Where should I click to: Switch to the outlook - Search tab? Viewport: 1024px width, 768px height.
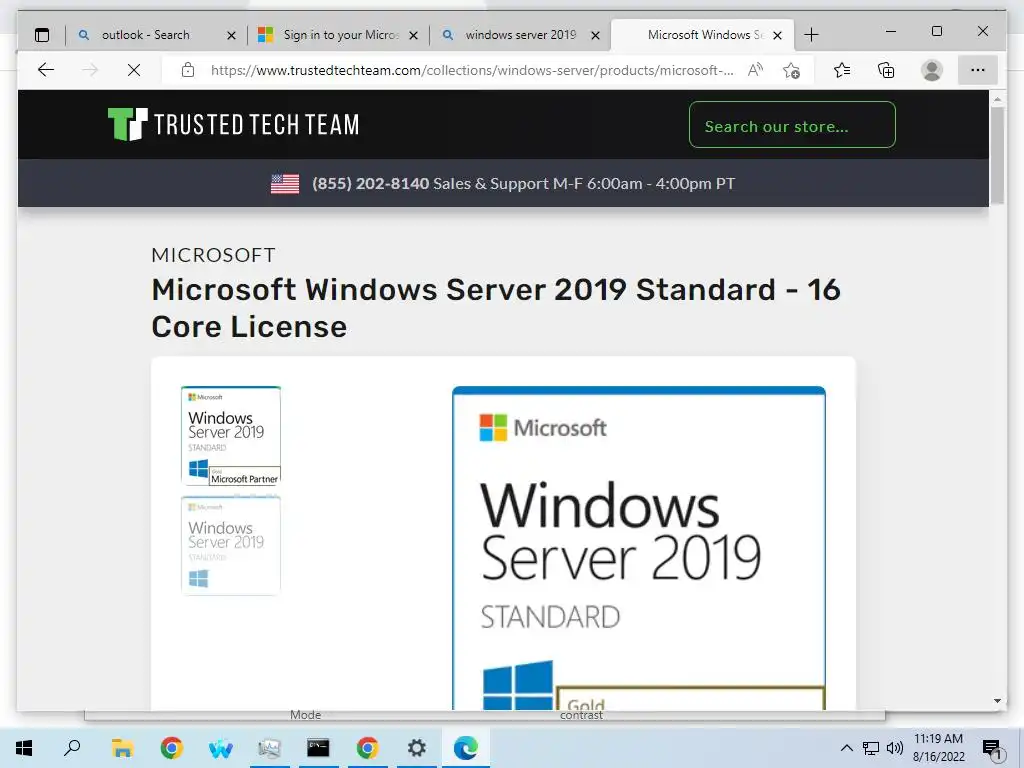pos(156,35)
